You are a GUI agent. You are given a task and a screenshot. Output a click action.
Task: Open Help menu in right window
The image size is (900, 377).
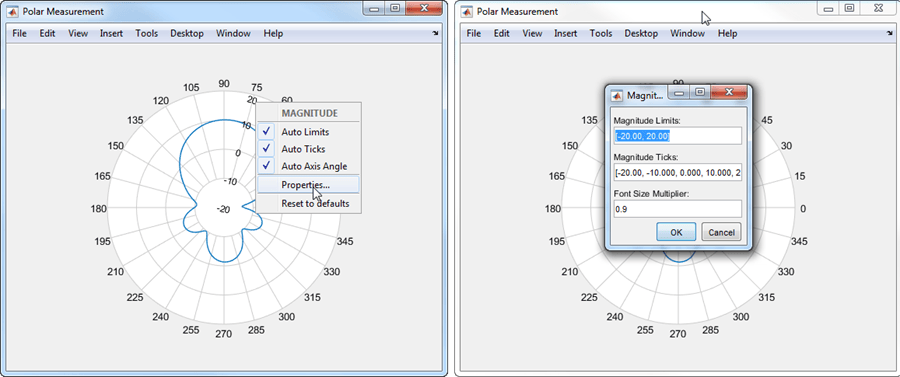[x=727, y=33]
